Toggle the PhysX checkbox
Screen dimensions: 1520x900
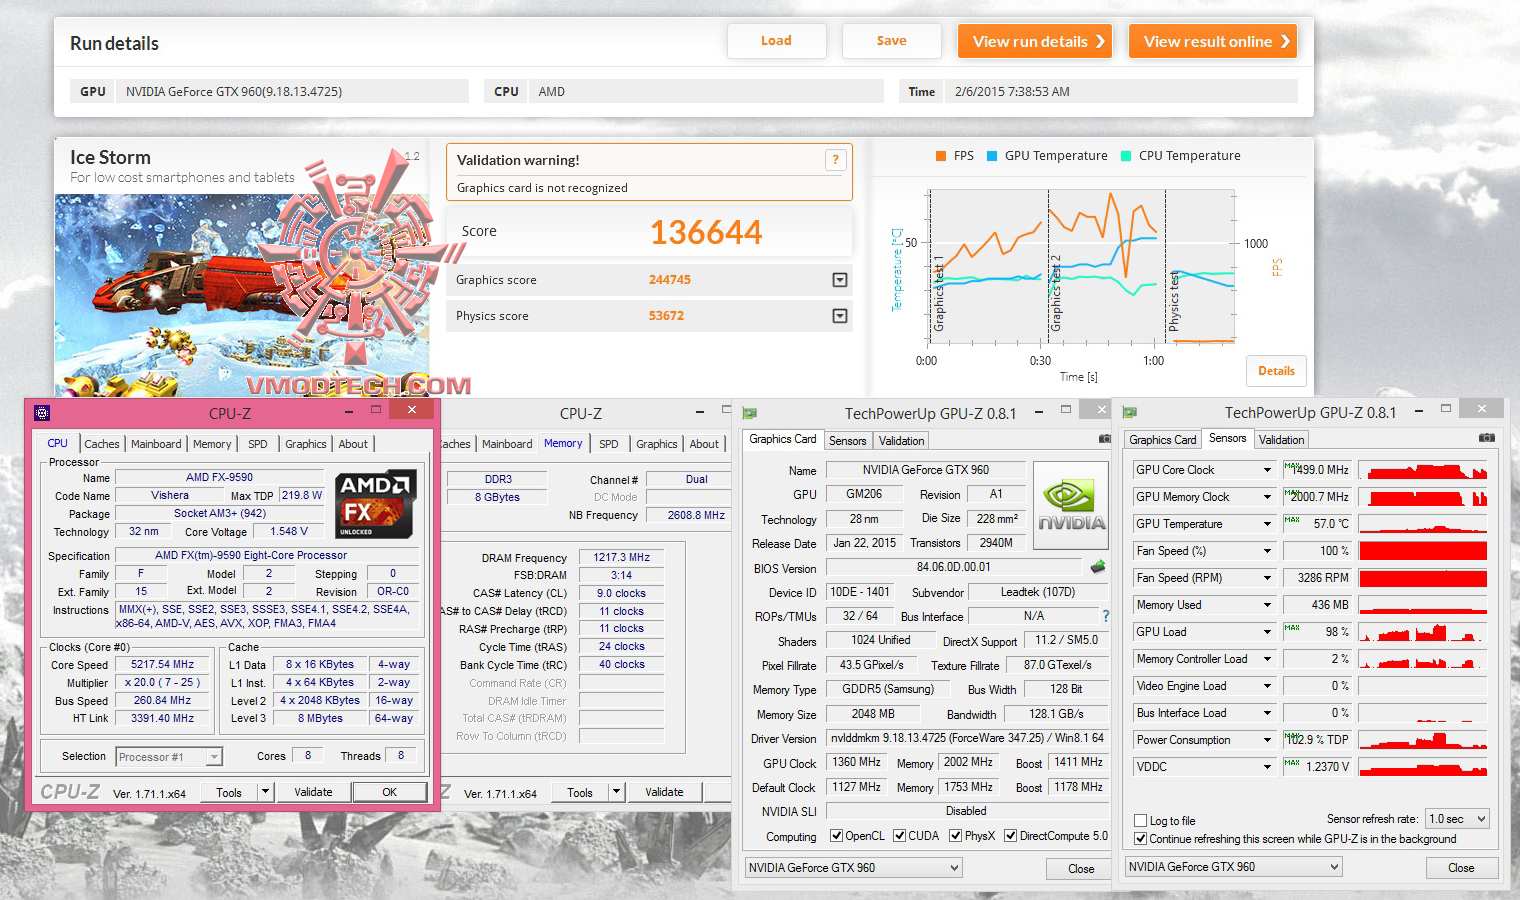[956, 836]
